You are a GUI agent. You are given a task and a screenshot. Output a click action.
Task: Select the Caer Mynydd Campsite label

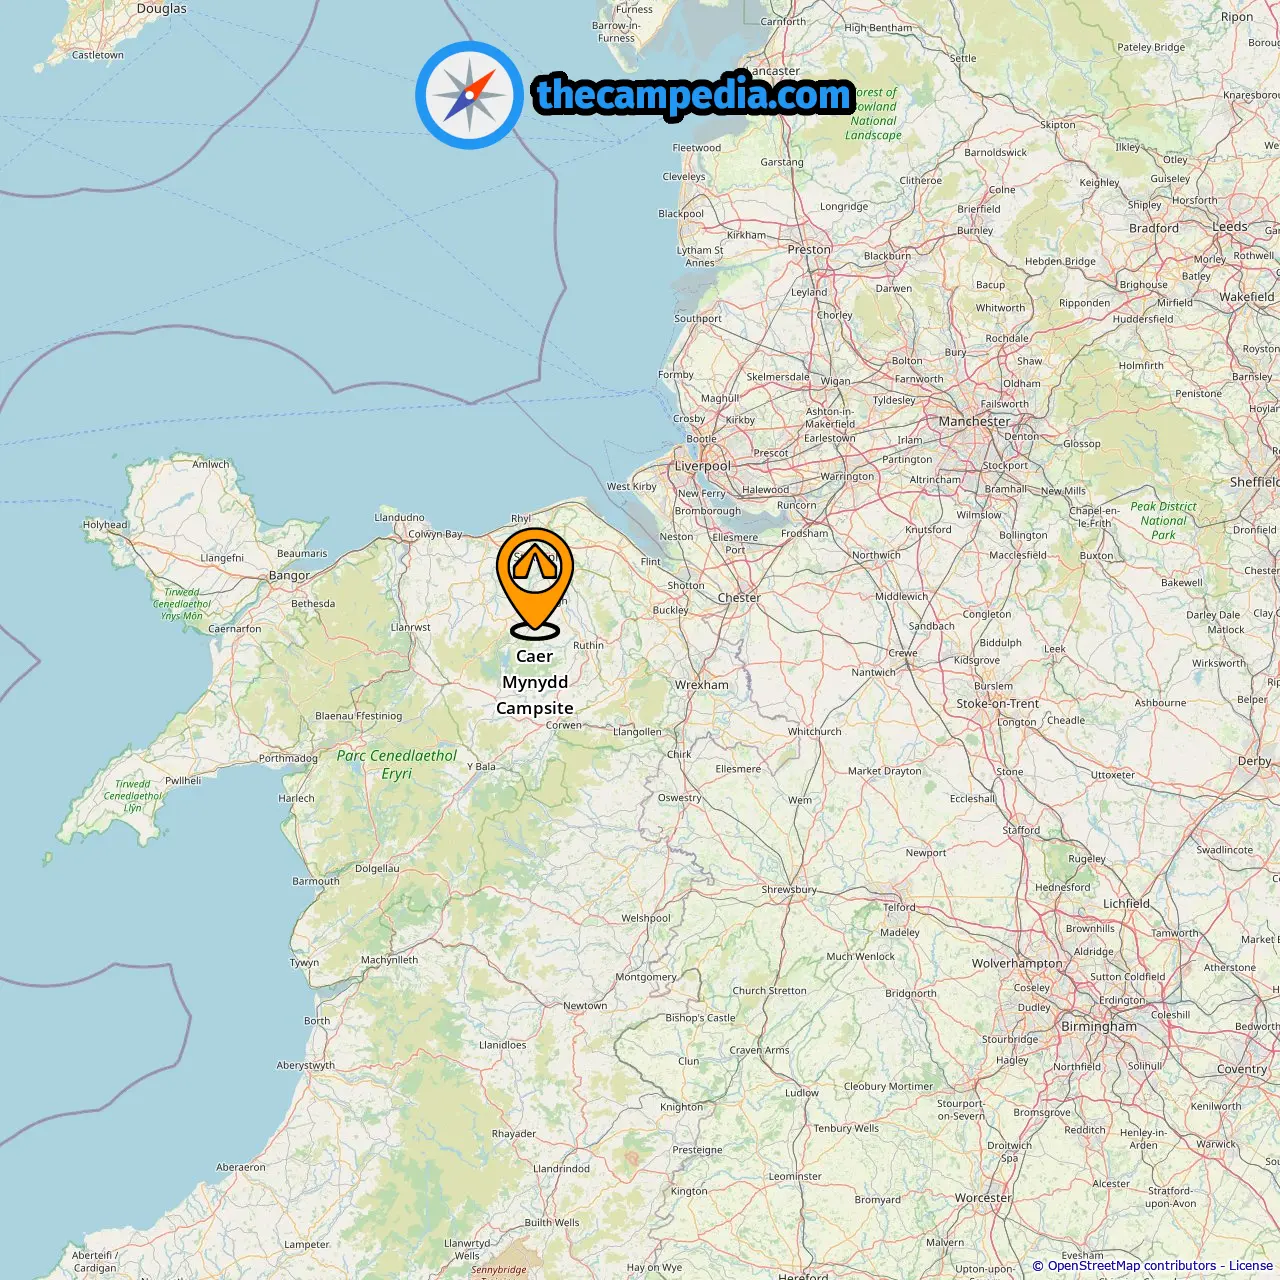[x=535, y=682]
